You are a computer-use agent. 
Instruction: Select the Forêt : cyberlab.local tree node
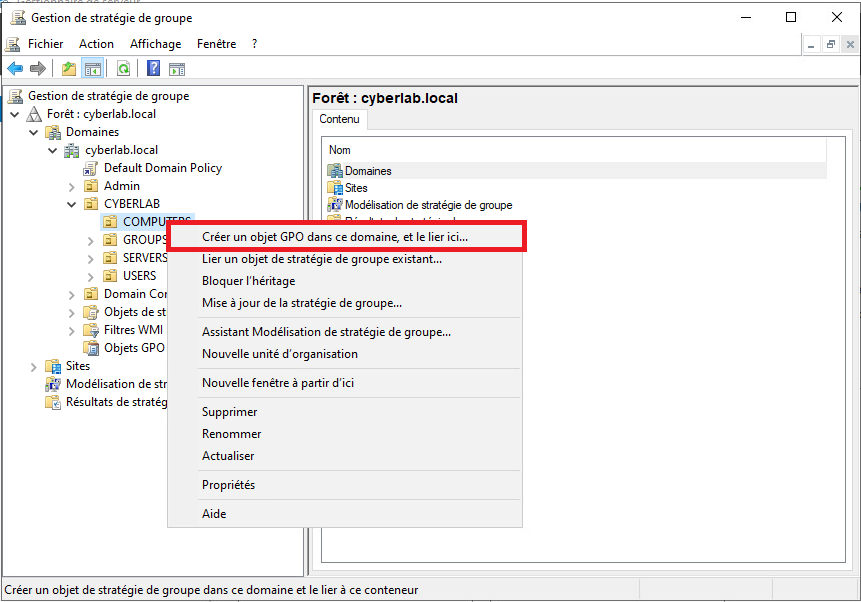coord(101,114)
